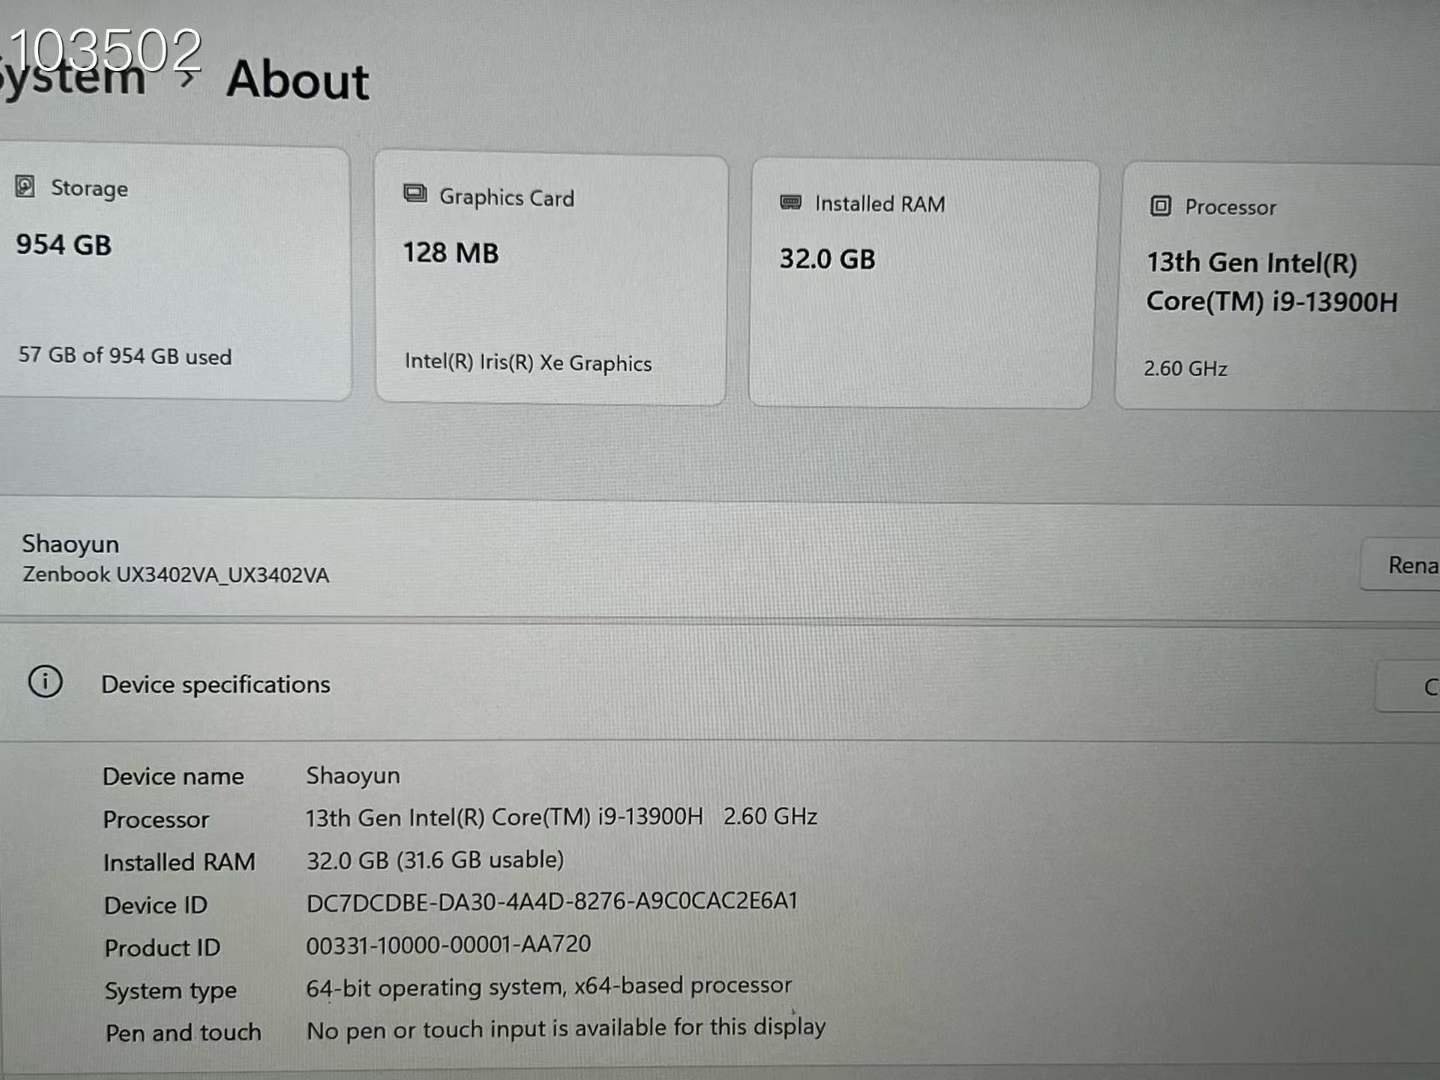The height and width of the screenshot is (1080, 1440).
Task: Select the Product ID value text
Action: (448, 944)
